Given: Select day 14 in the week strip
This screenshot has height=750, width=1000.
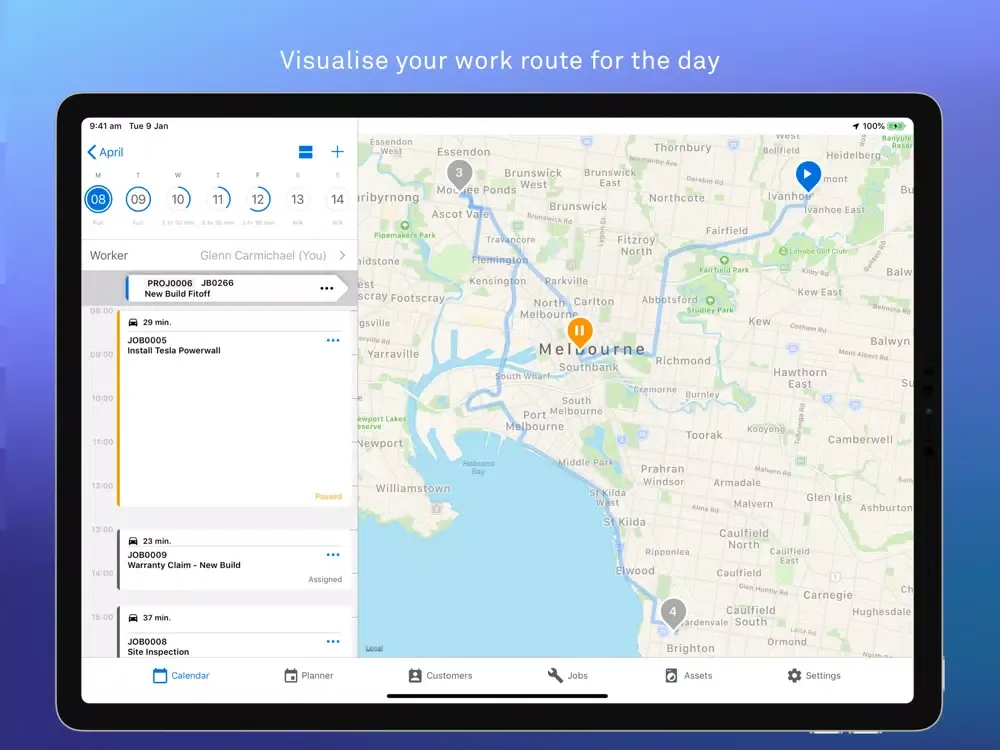Looking at the screenshot, I should pos(337,199).
